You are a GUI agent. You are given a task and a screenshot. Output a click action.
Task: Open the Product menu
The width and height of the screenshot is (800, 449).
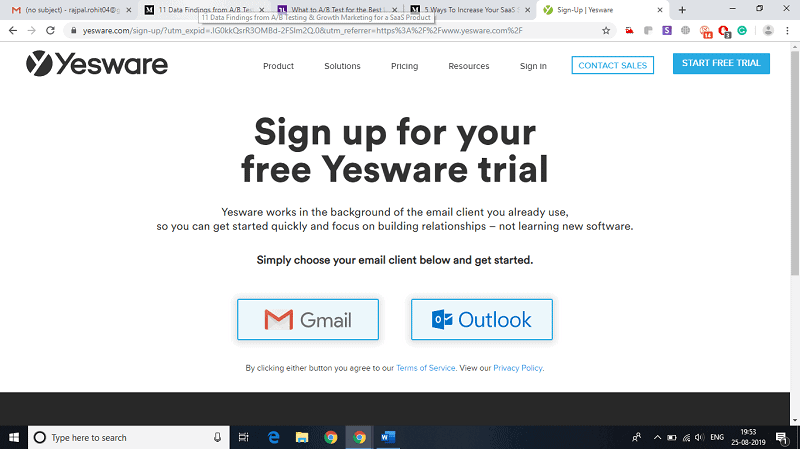tap(279, 66)
